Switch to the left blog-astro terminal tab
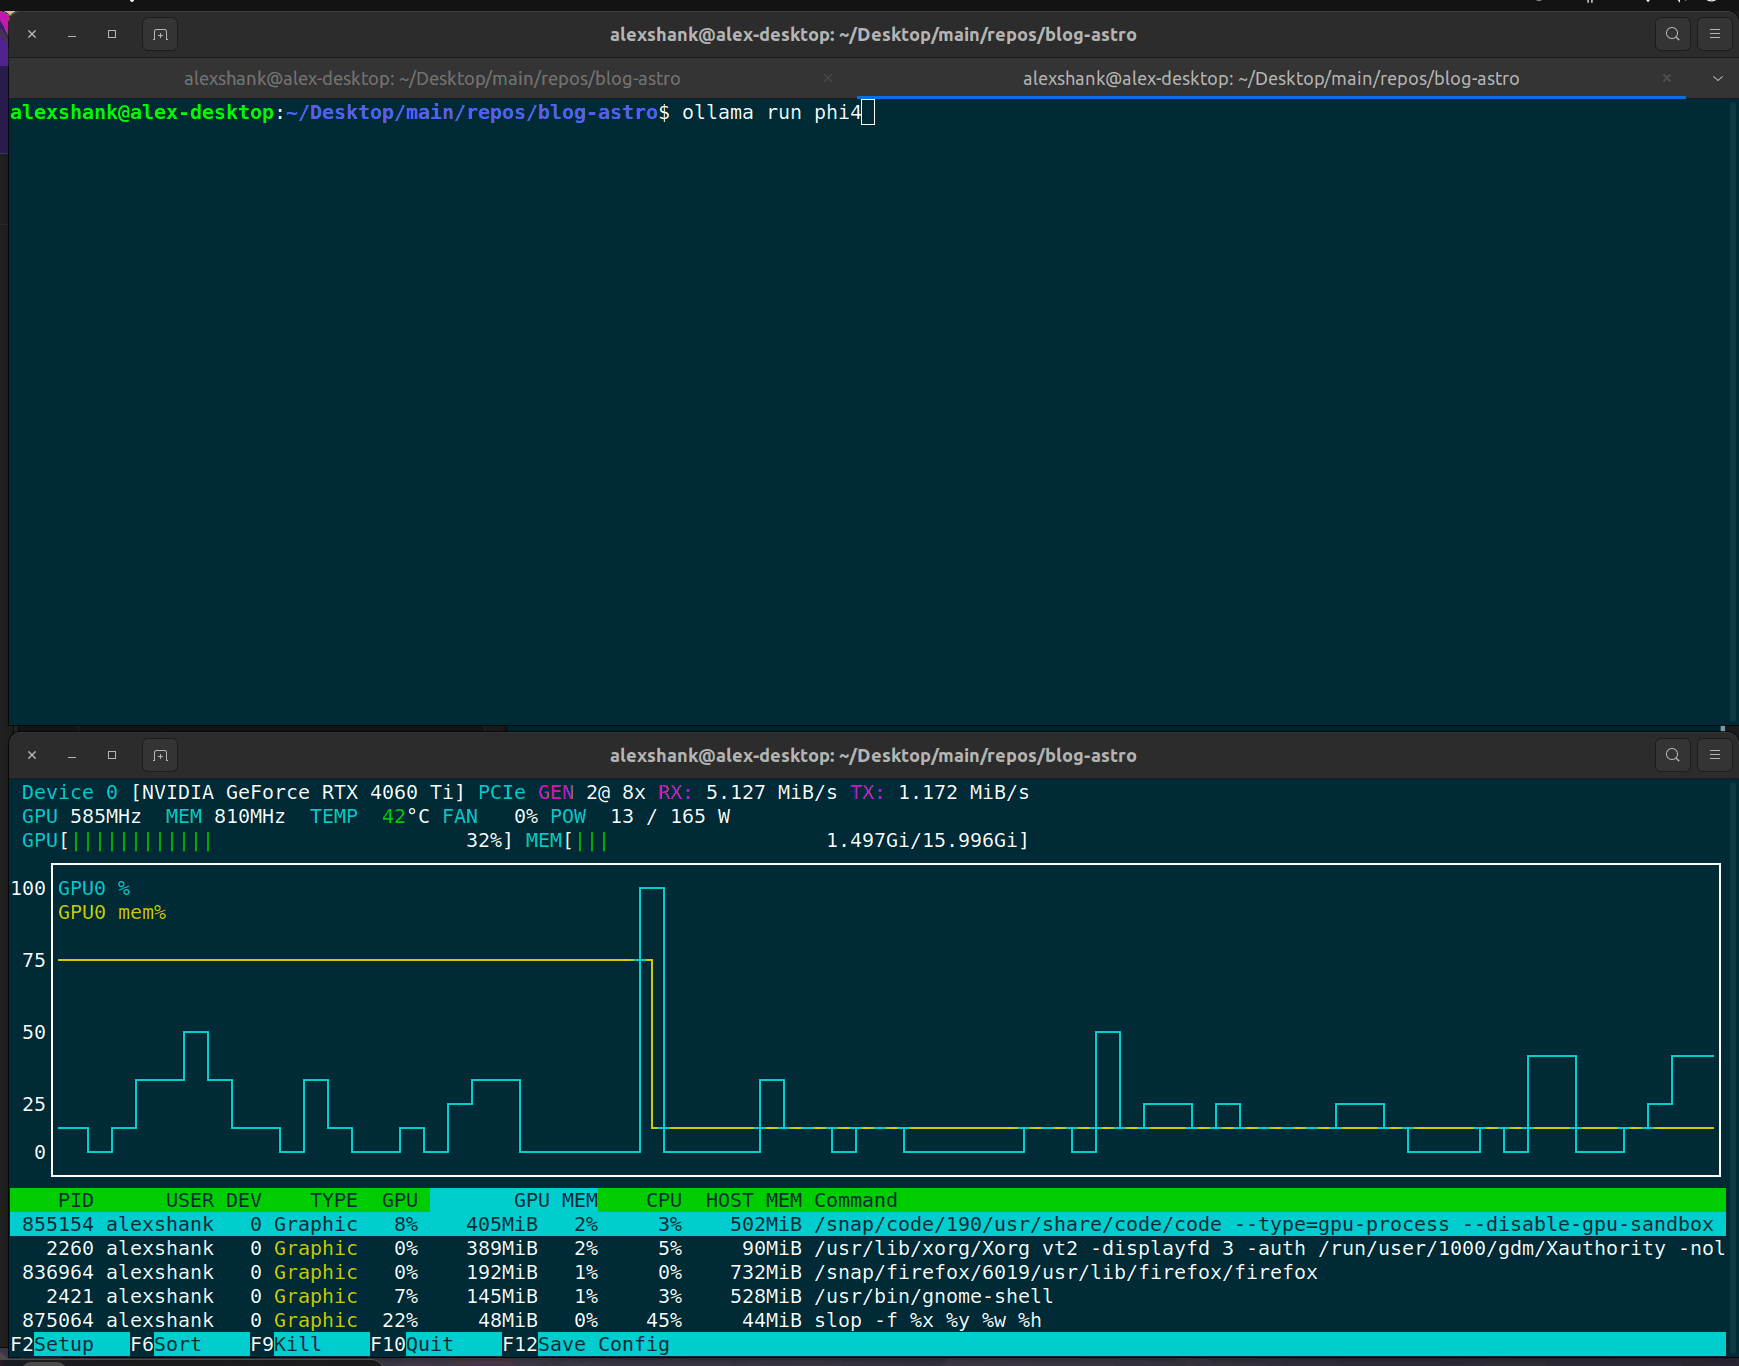The height and width of the screenshot is (1366, 1739). [432, 78]
